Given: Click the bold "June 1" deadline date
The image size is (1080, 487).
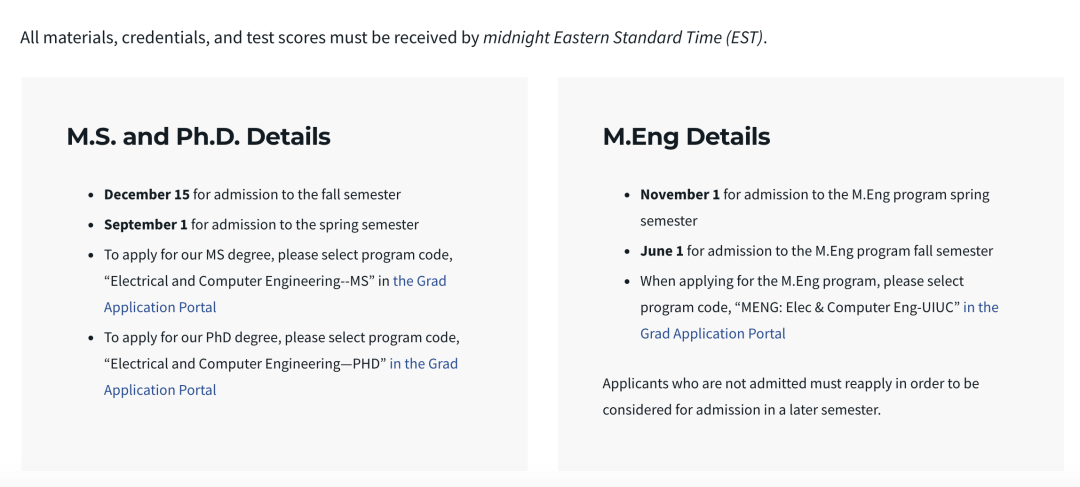Looking at the screenshot, I should pyautogui.click(x=661, y=251).
